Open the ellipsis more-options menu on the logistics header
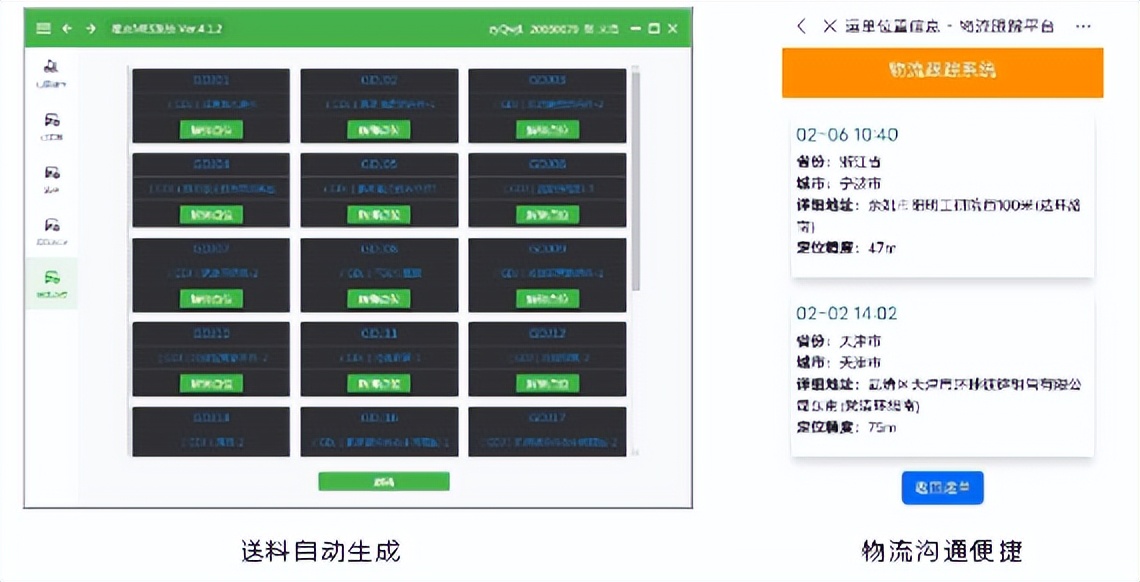Viewport: 1140px width, 582px height. [1083, 26]
